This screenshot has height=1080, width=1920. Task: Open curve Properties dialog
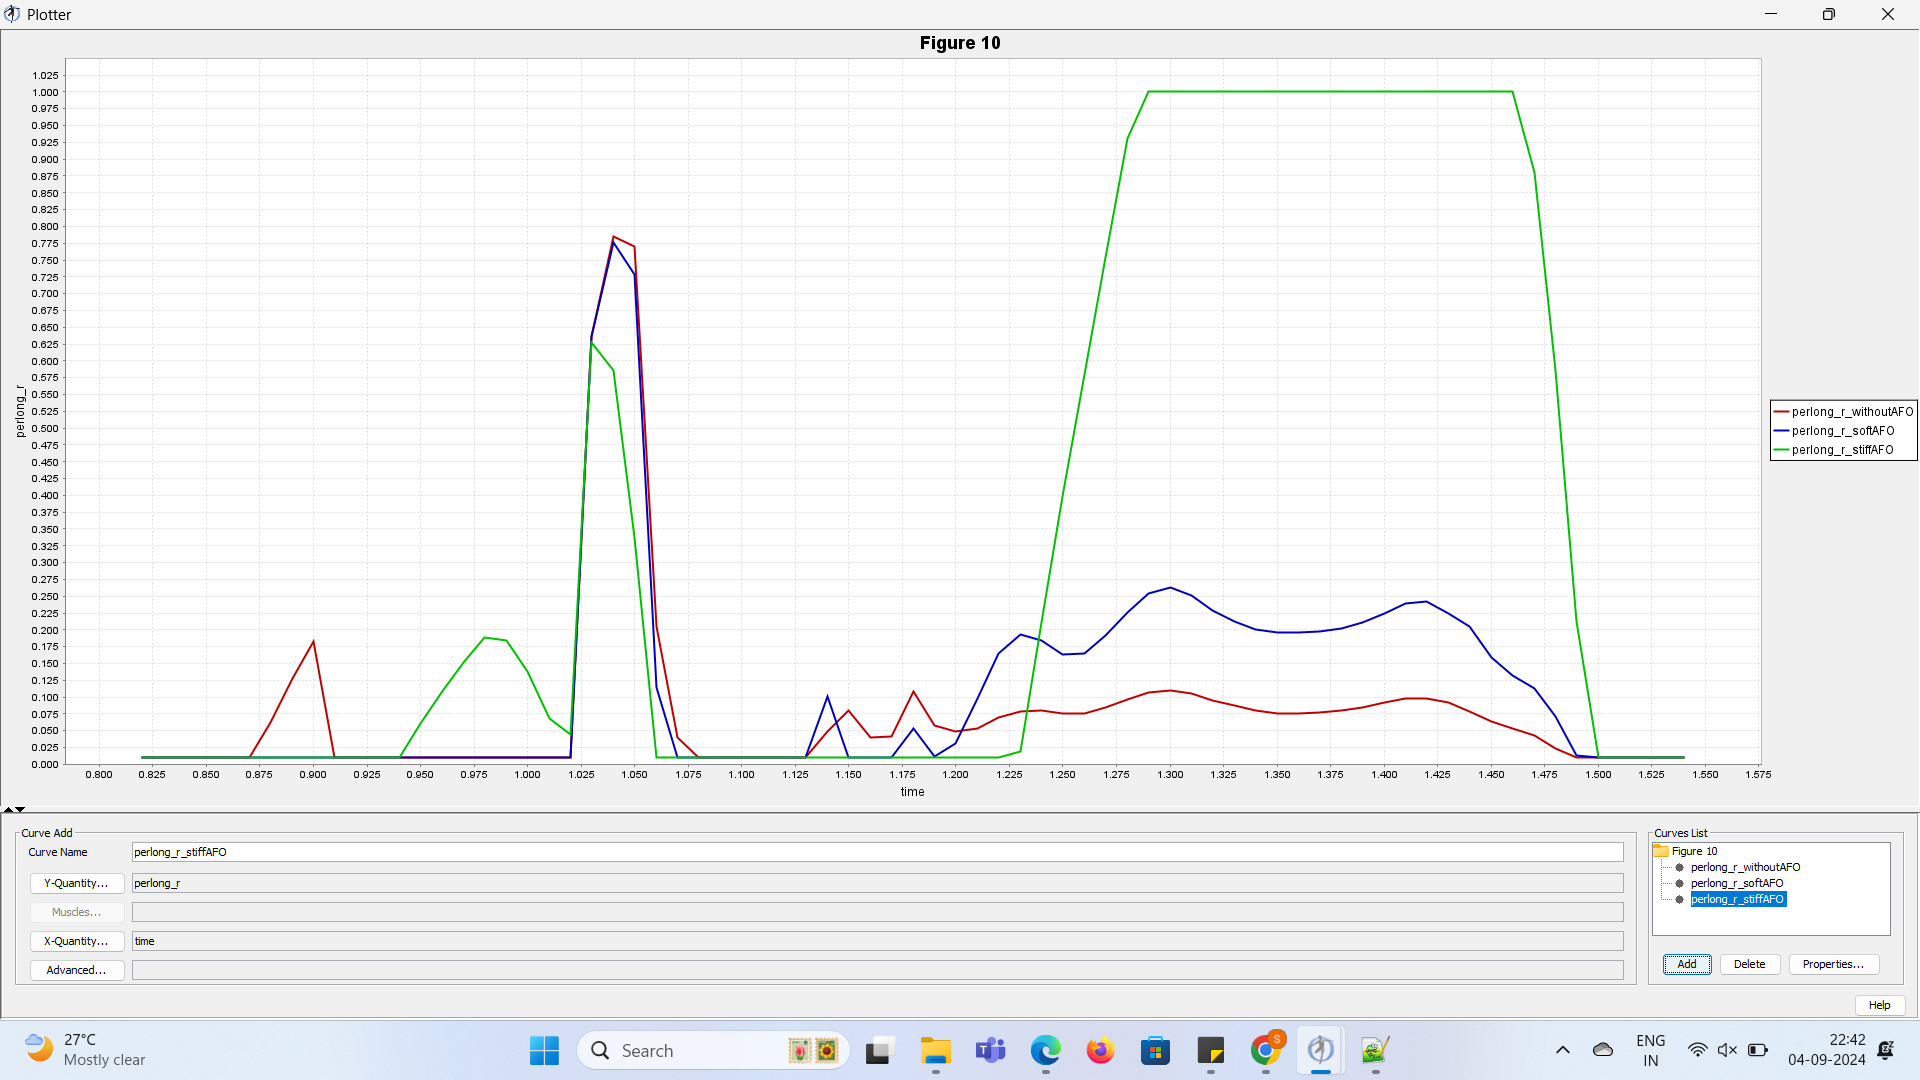tap(1833, 964)
